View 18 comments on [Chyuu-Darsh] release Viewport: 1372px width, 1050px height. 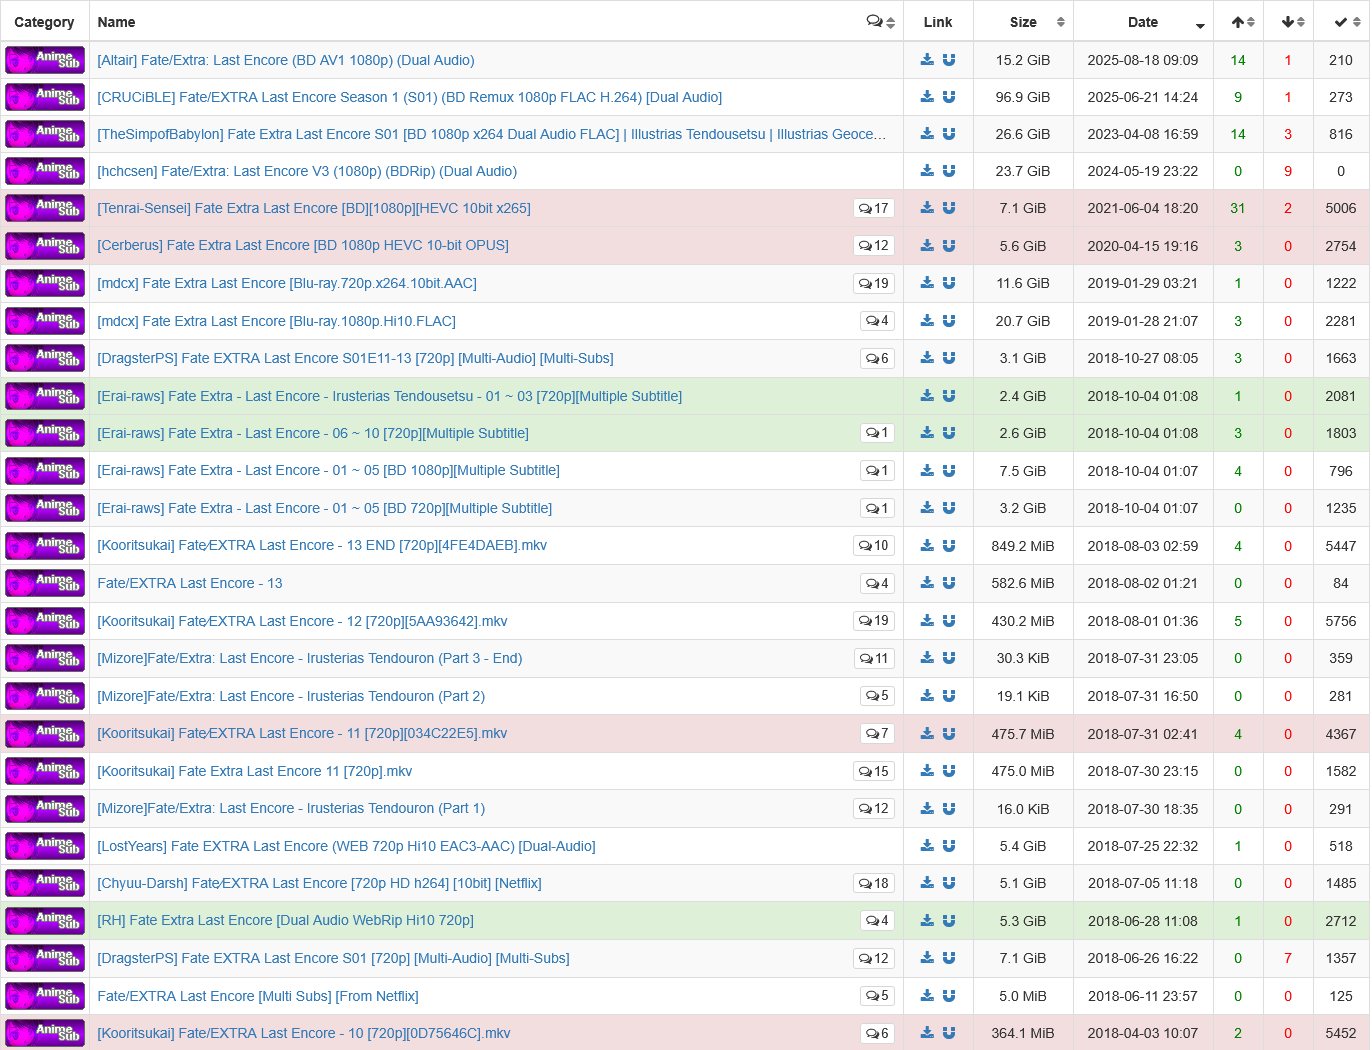click(874, 883)
